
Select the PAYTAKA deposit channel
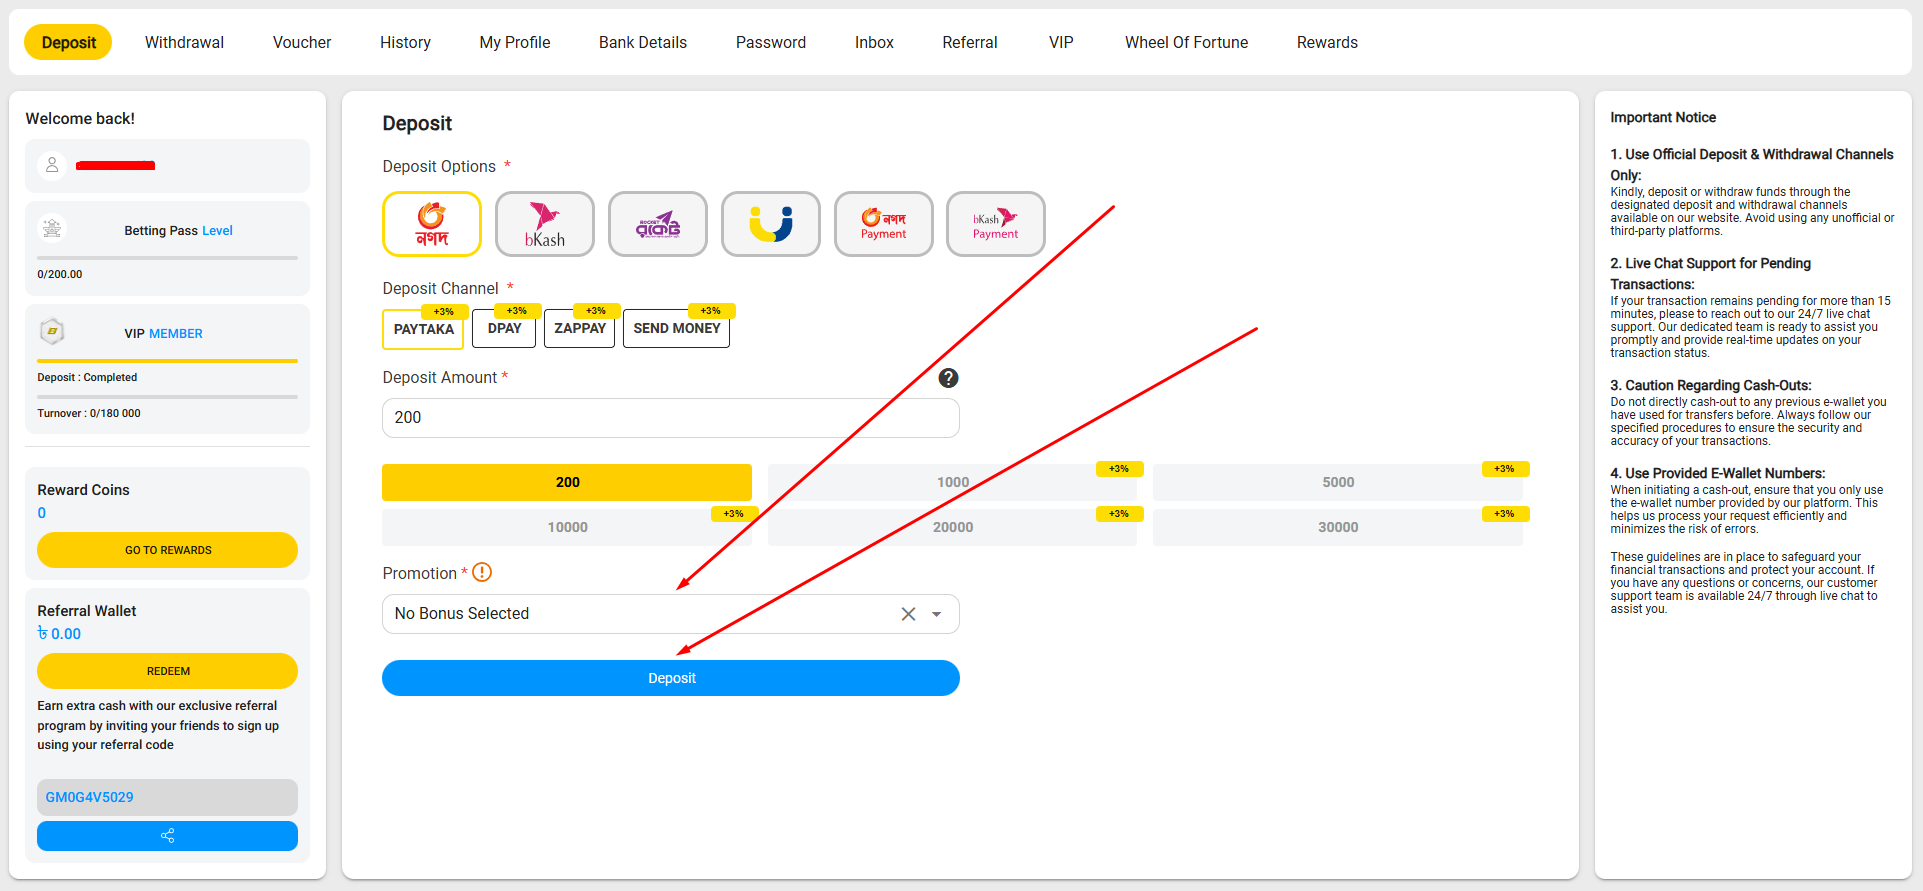423,329
